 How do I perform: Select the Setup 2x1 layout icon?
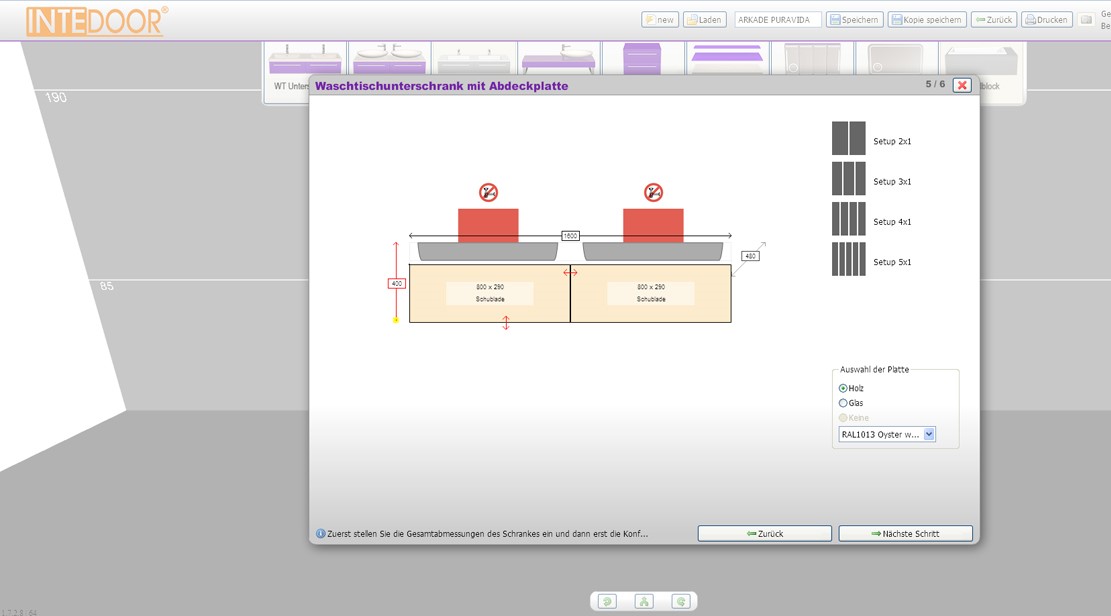(848, 138)
